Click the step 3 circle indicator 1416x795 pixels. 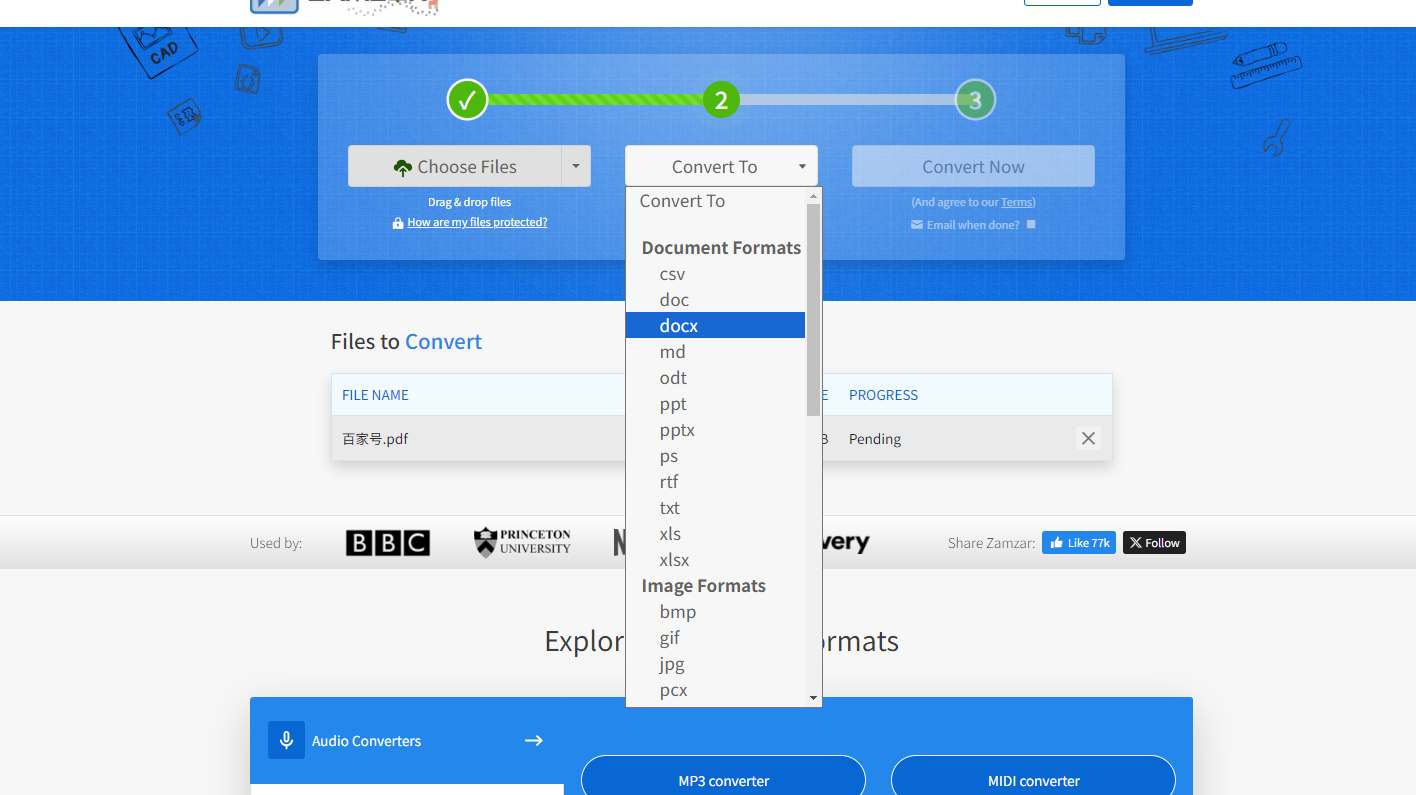point(975,100)
